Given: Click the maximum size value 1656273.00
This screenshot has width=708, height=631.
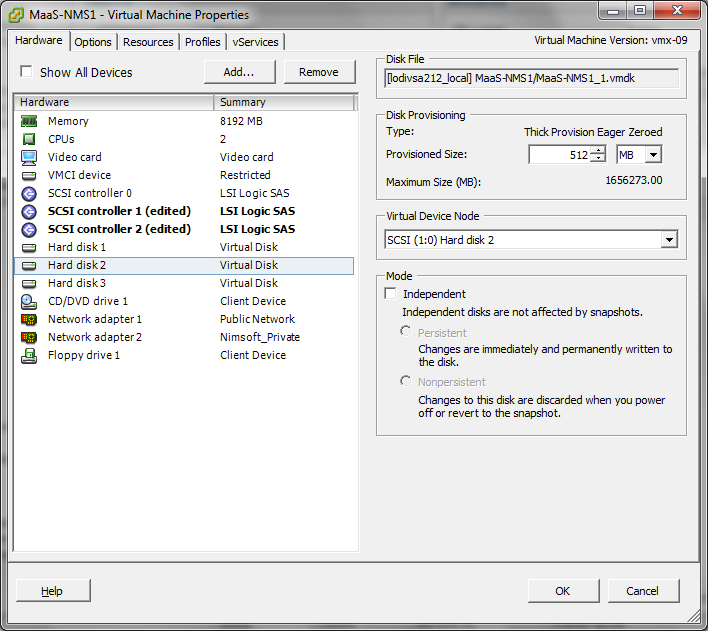Looking at the screenshot, I should click(633, 180).
